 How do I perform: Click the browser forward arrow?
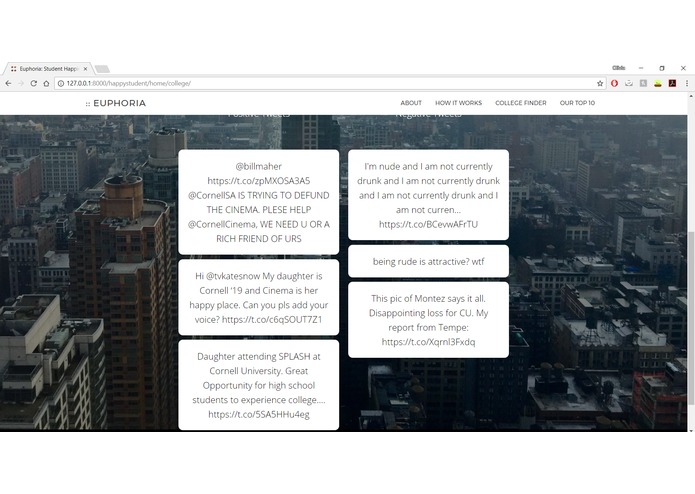(x=21, y=83)
